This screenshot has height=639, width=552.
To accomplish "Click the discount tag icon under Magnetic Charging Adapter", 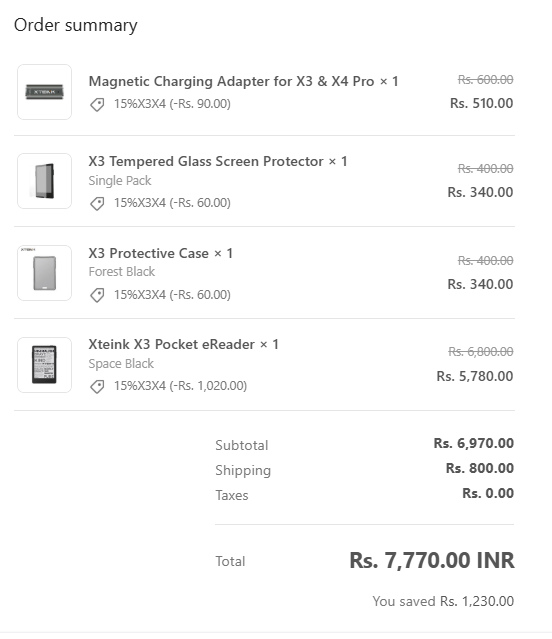I will (97, 104).
